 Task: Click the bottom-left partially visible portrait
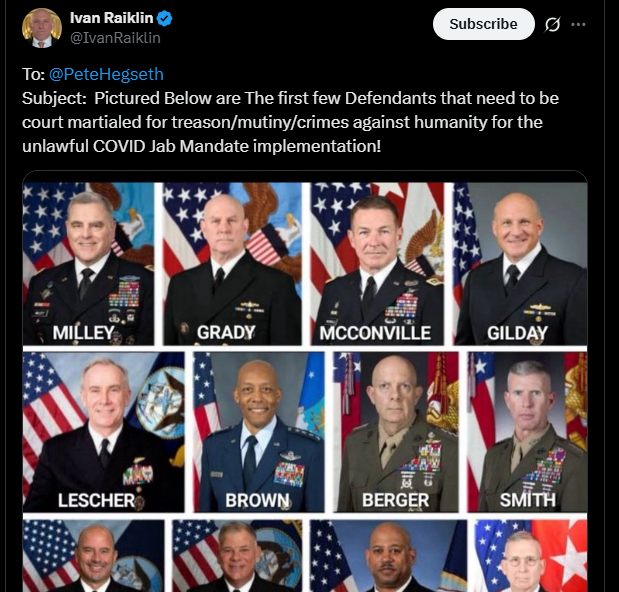(x=94, y=556)
